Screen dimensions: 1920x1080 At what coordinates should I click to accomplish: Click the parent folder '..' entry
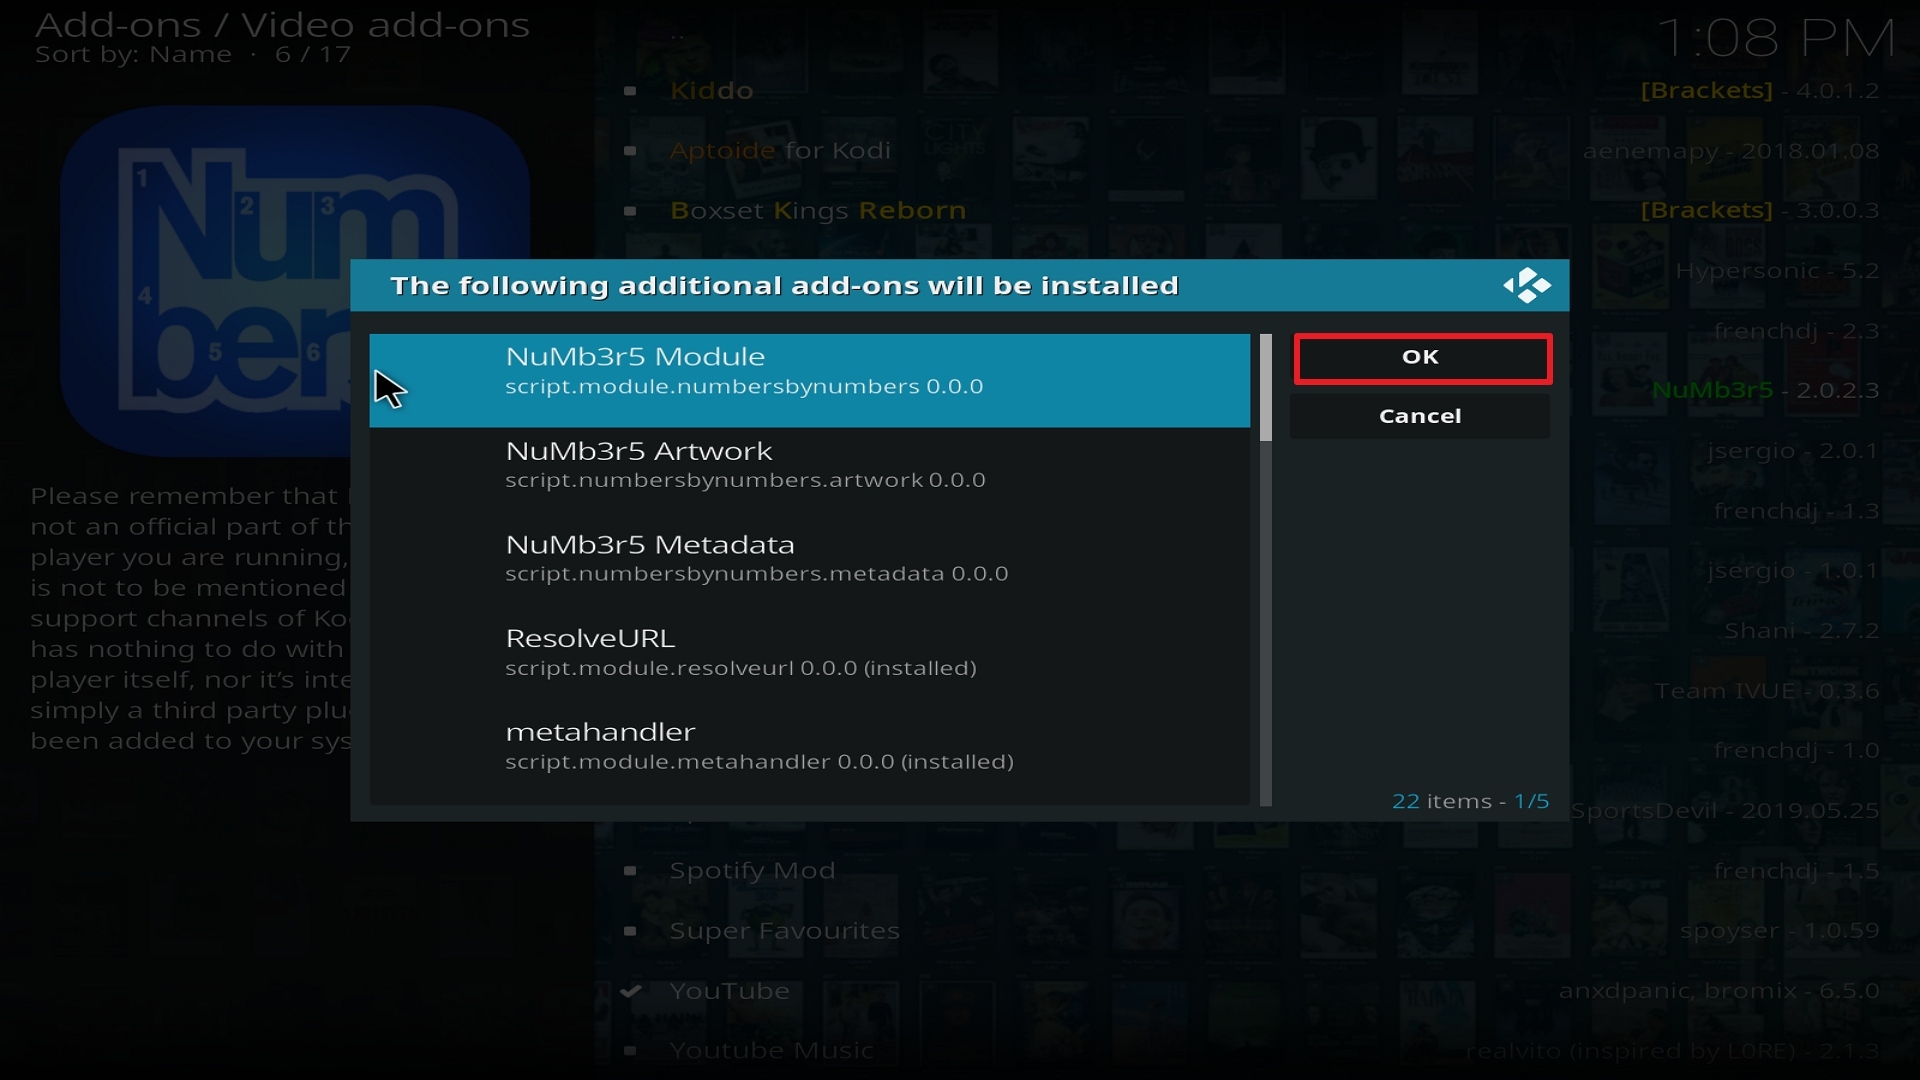click(x=677, y=36)
